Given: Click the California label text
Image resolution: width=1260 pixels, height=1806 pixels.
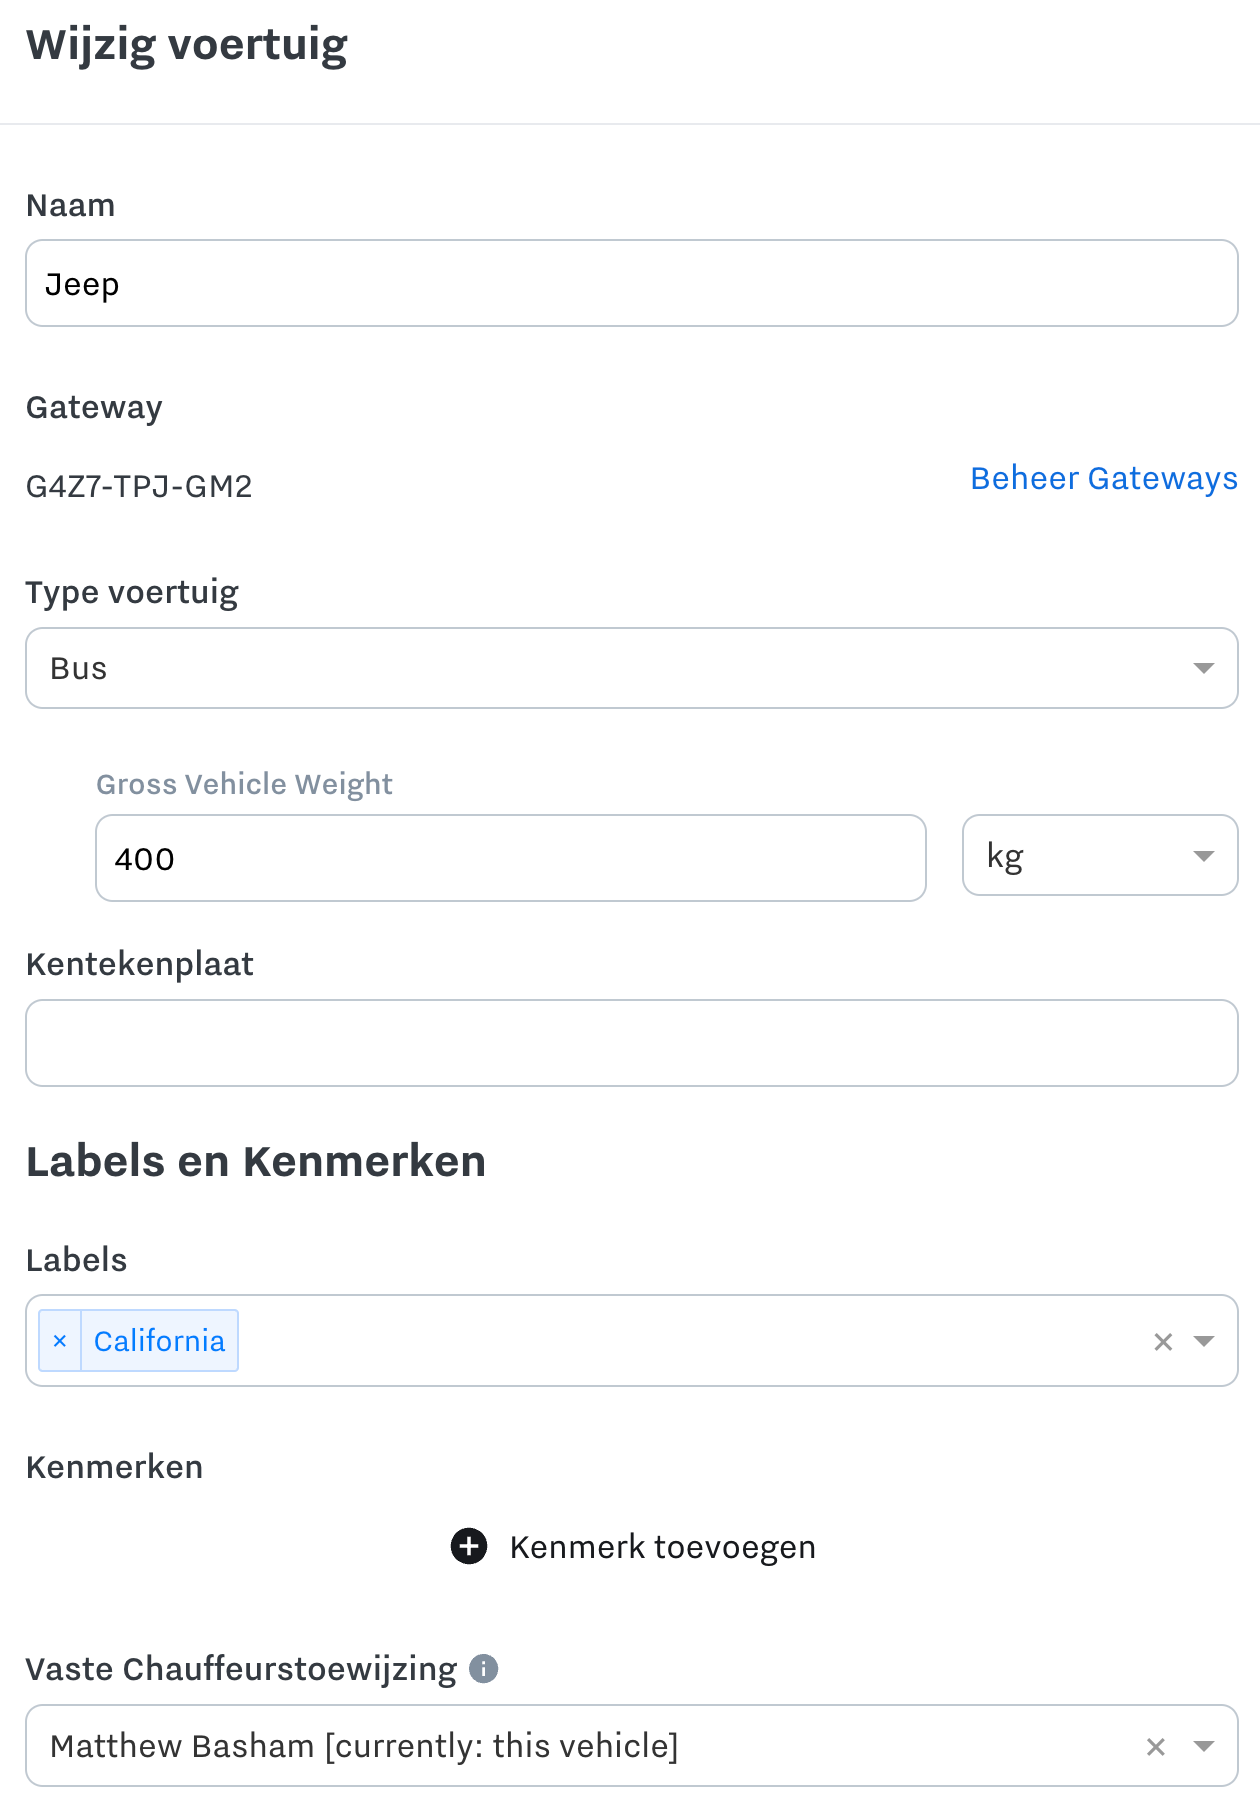Looking at the screenshot, I should point(160,1341).
